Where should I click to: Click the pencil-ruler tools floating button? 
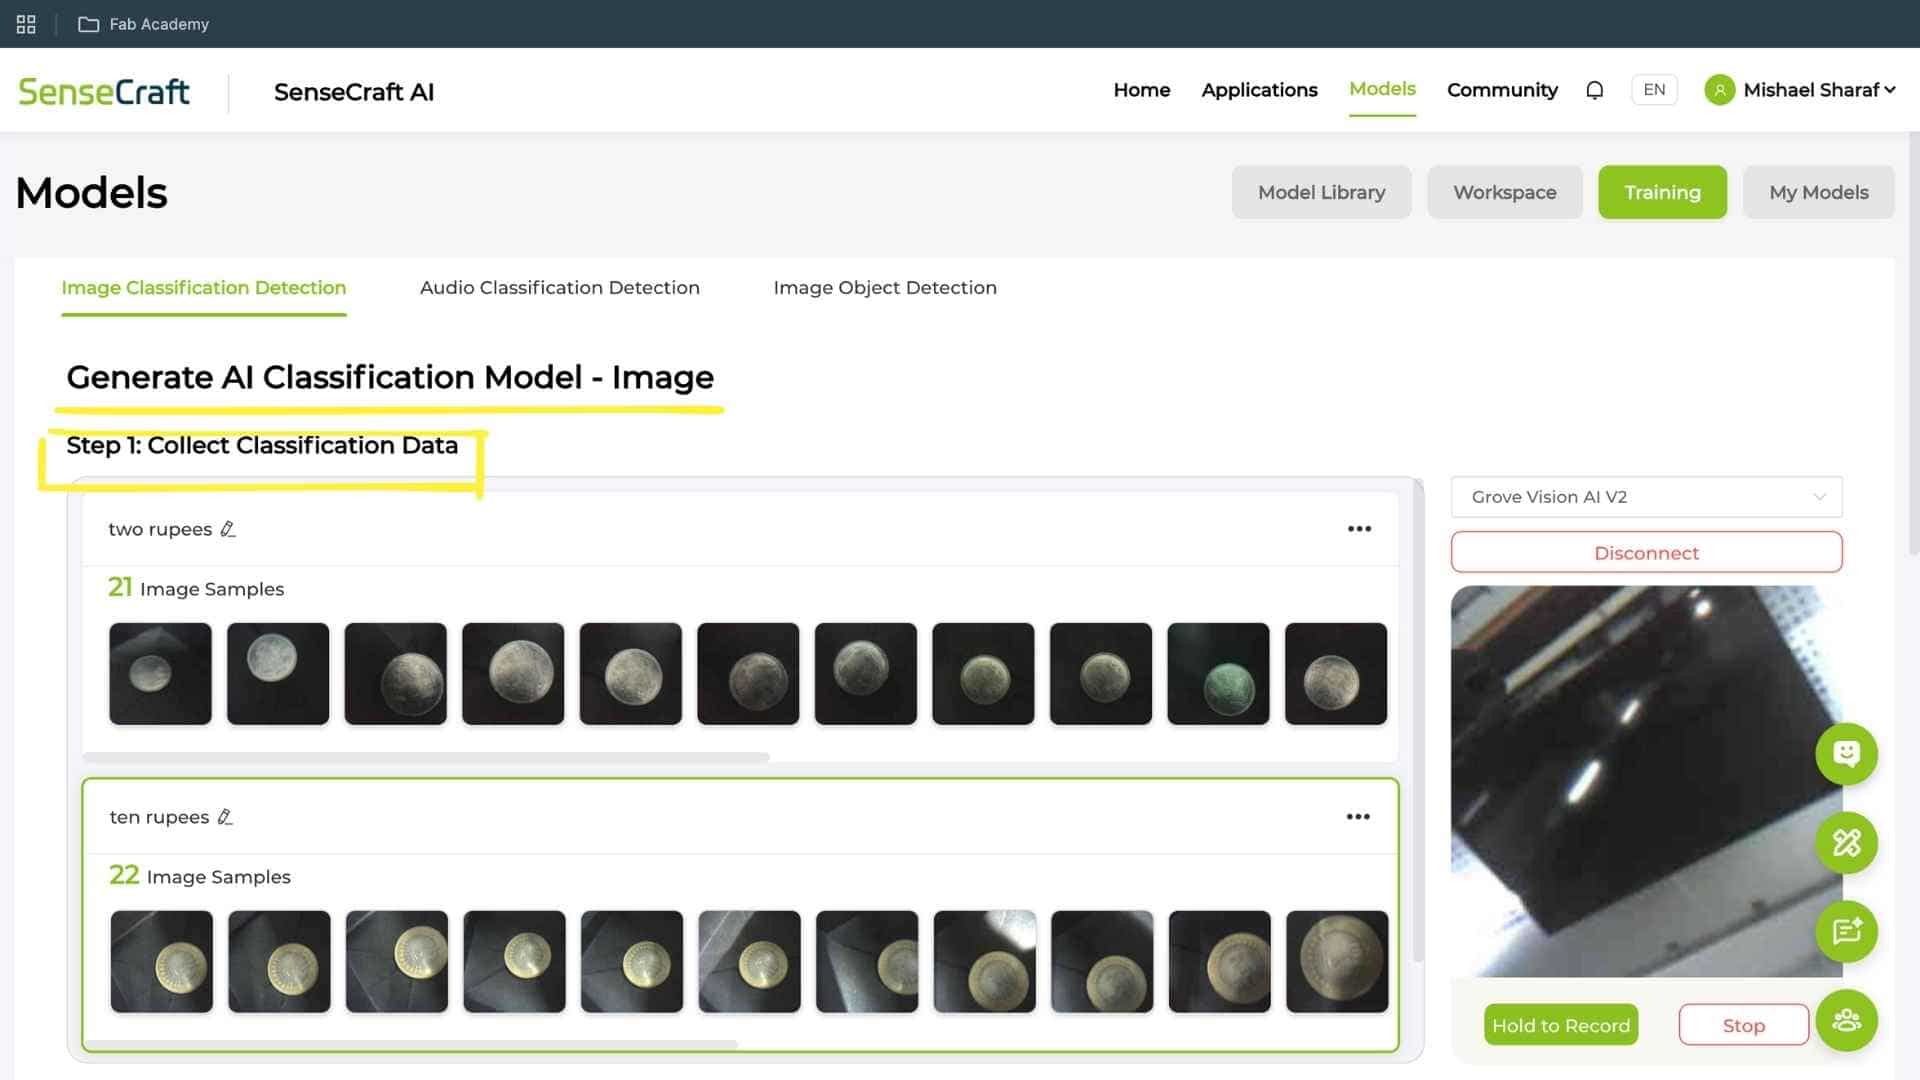[1846, 843]
